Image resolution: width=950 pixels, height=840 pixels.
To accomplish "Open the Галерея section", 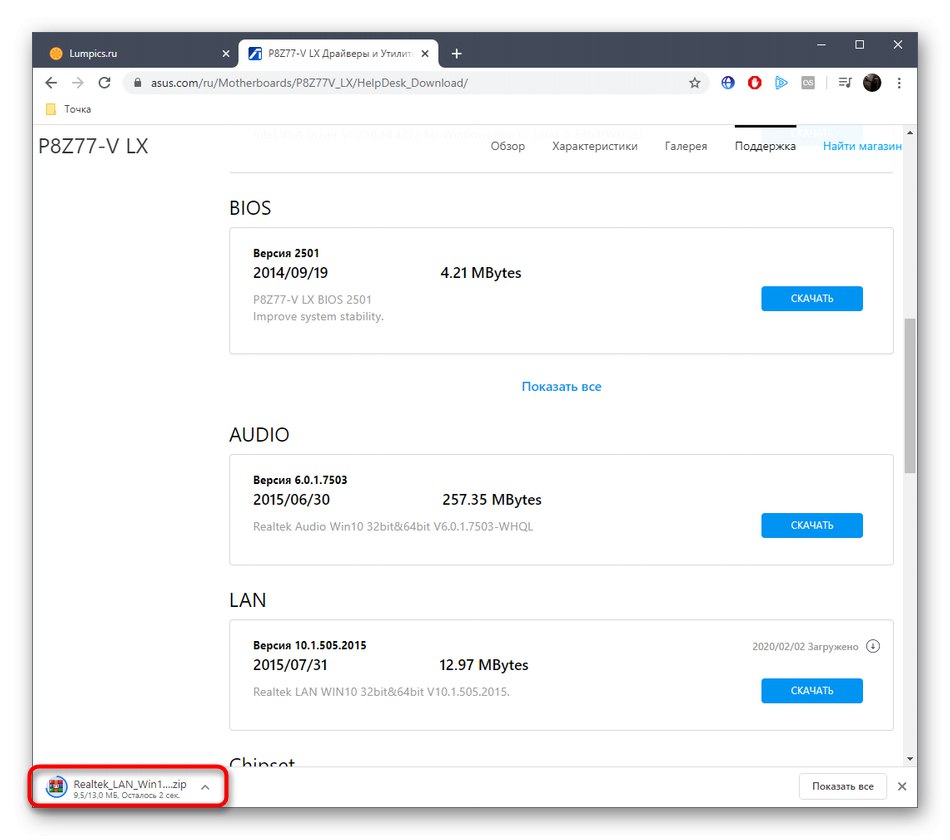I will [686, 146].
